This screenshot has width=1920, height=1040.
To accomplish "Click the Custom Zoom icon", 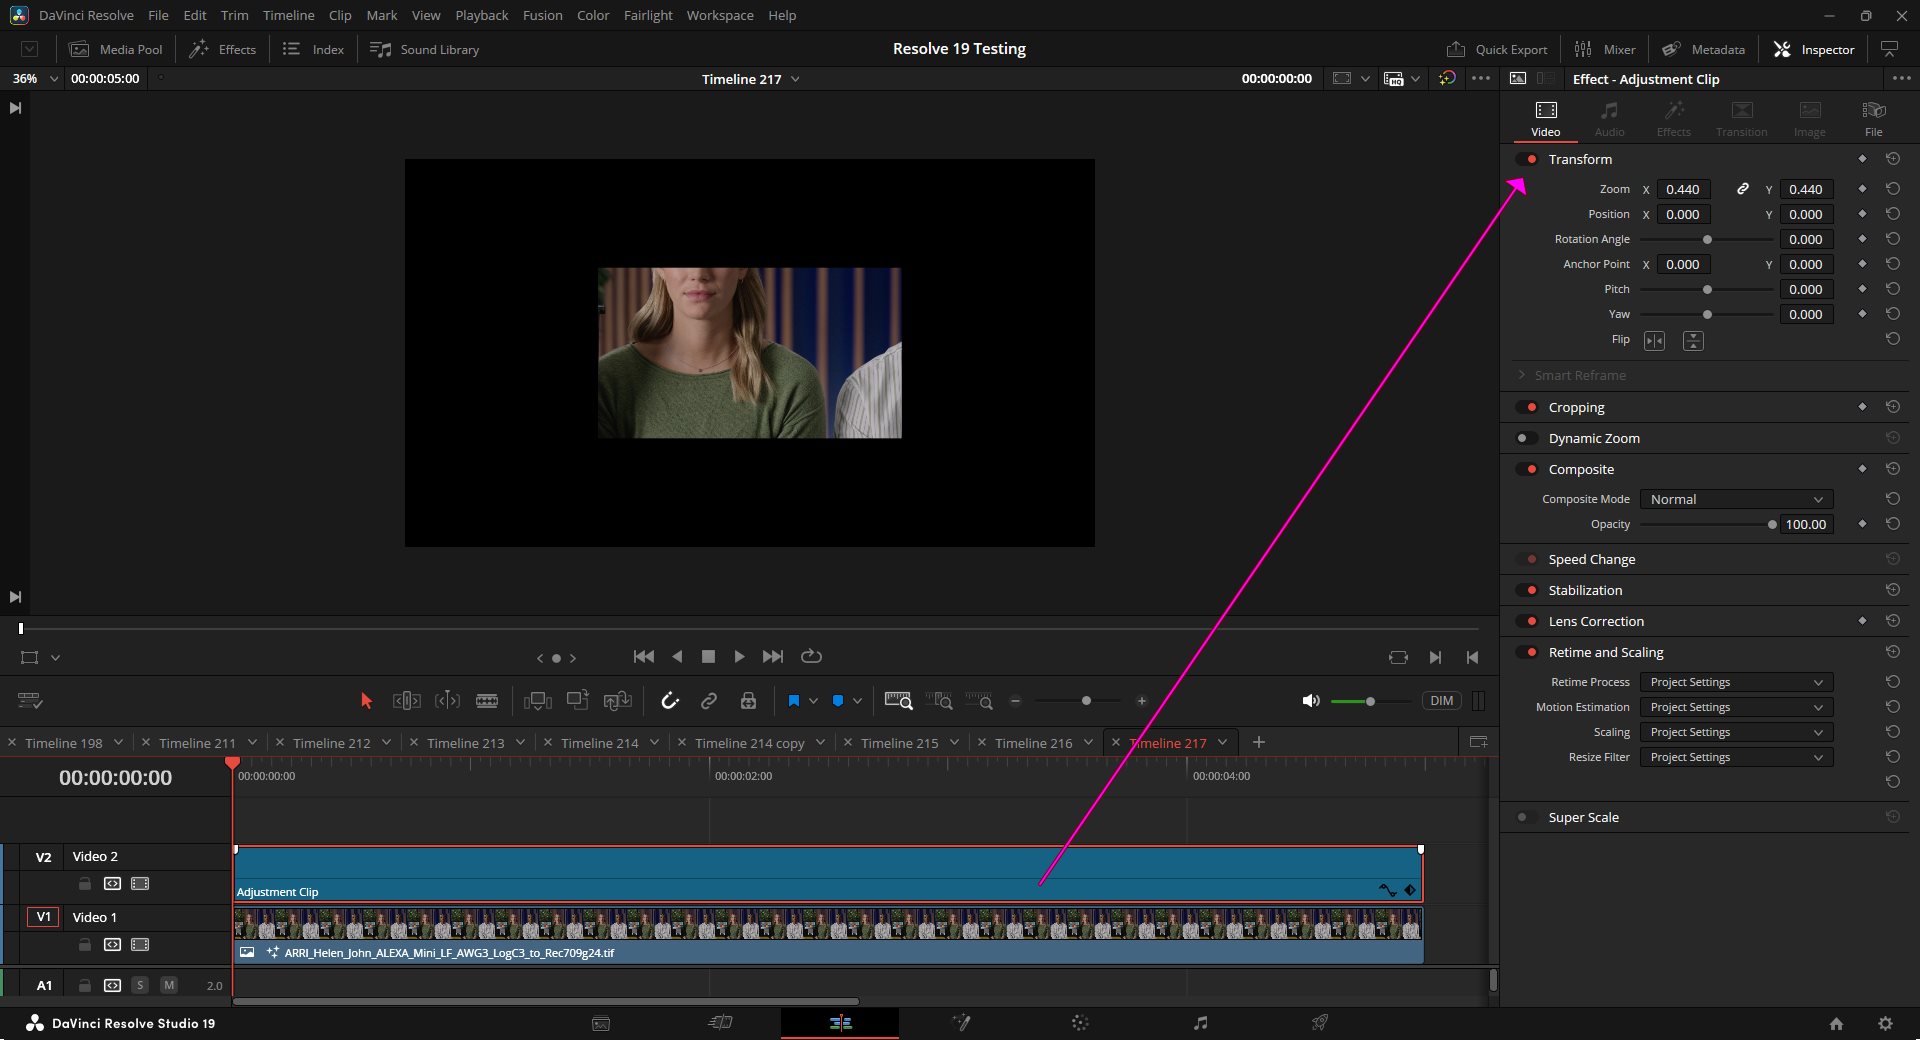I will tap(979, 701).
